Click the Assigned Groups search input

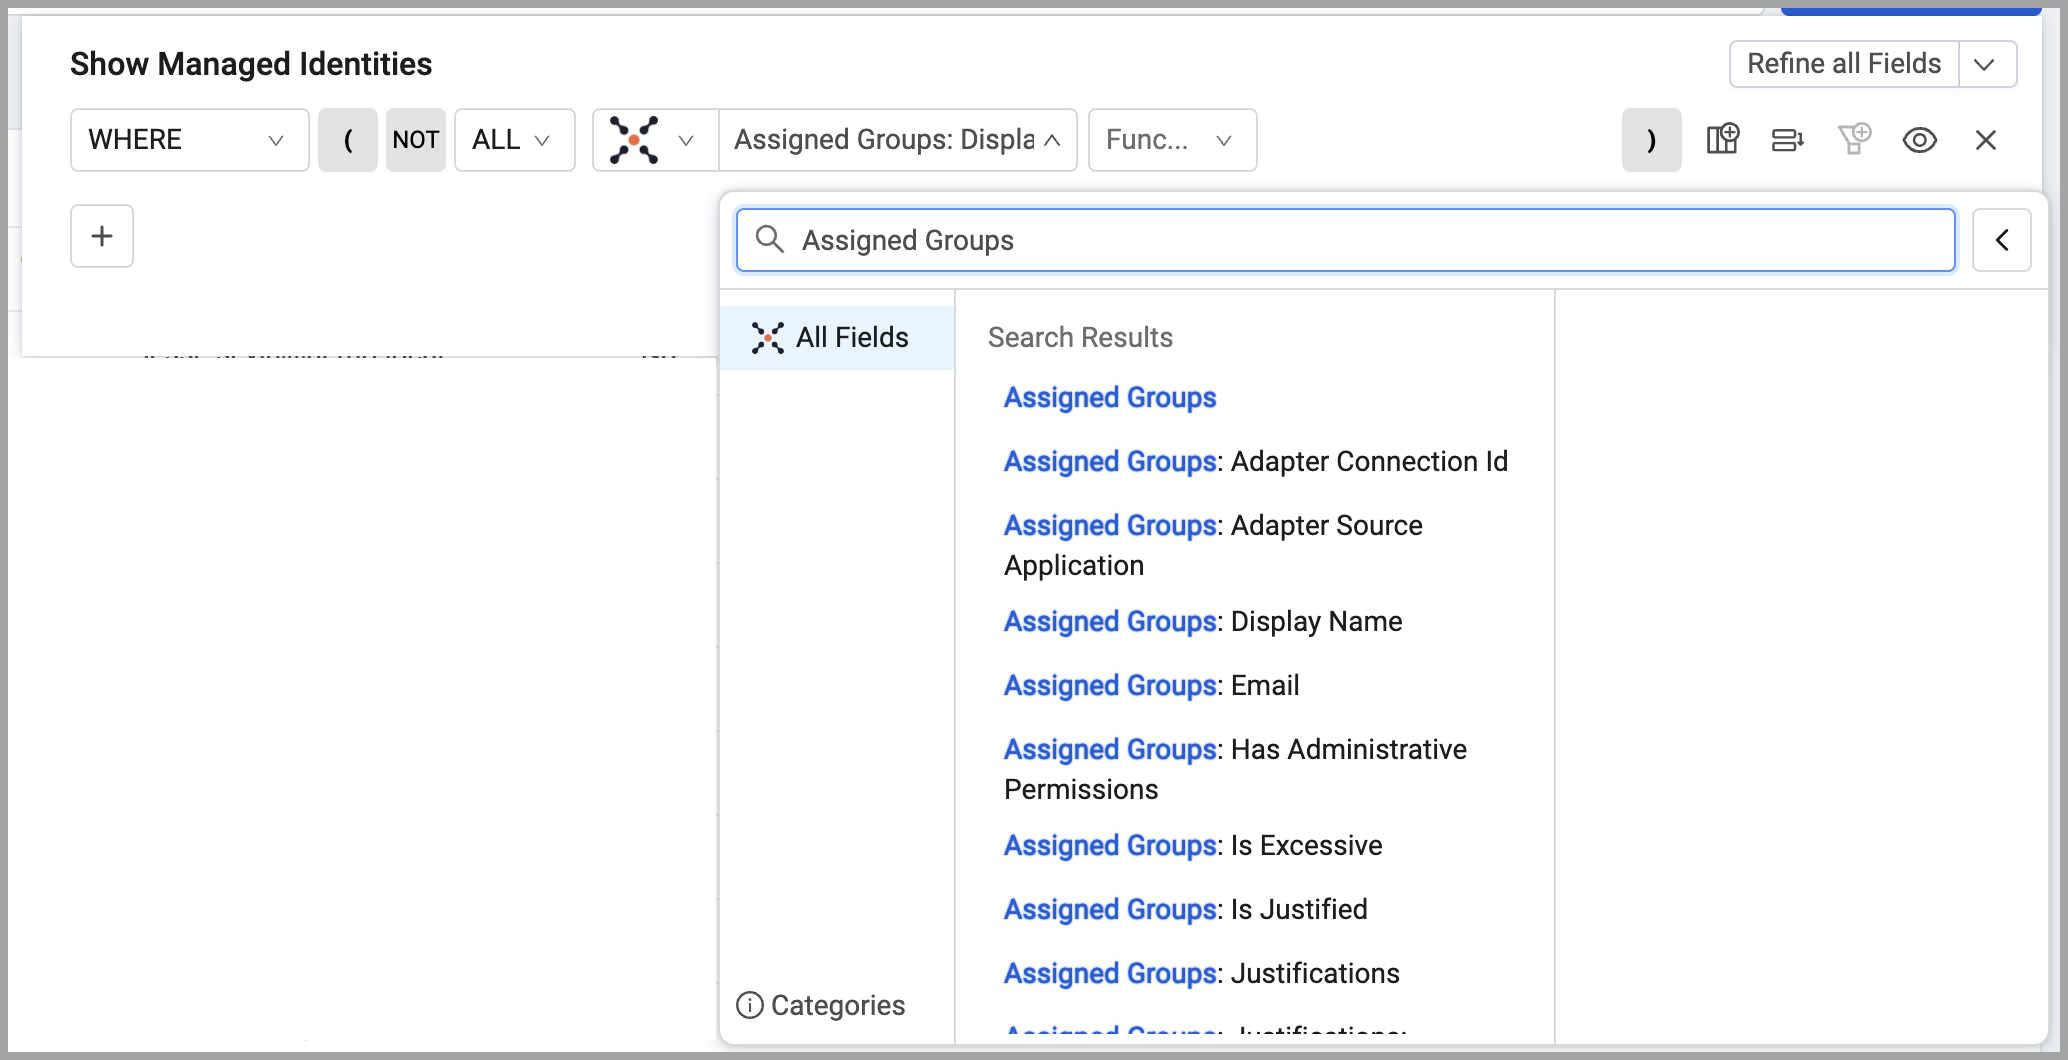[1346, 240]
